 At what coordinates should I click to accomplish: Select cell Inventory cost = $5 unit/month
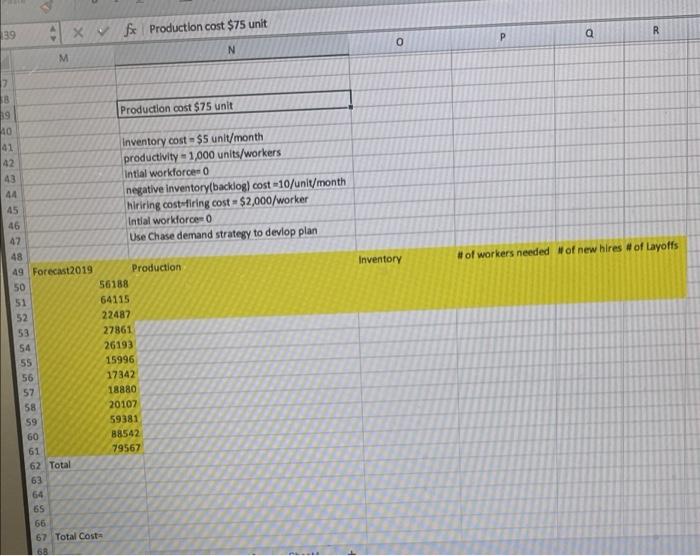(x=192, y=139)
